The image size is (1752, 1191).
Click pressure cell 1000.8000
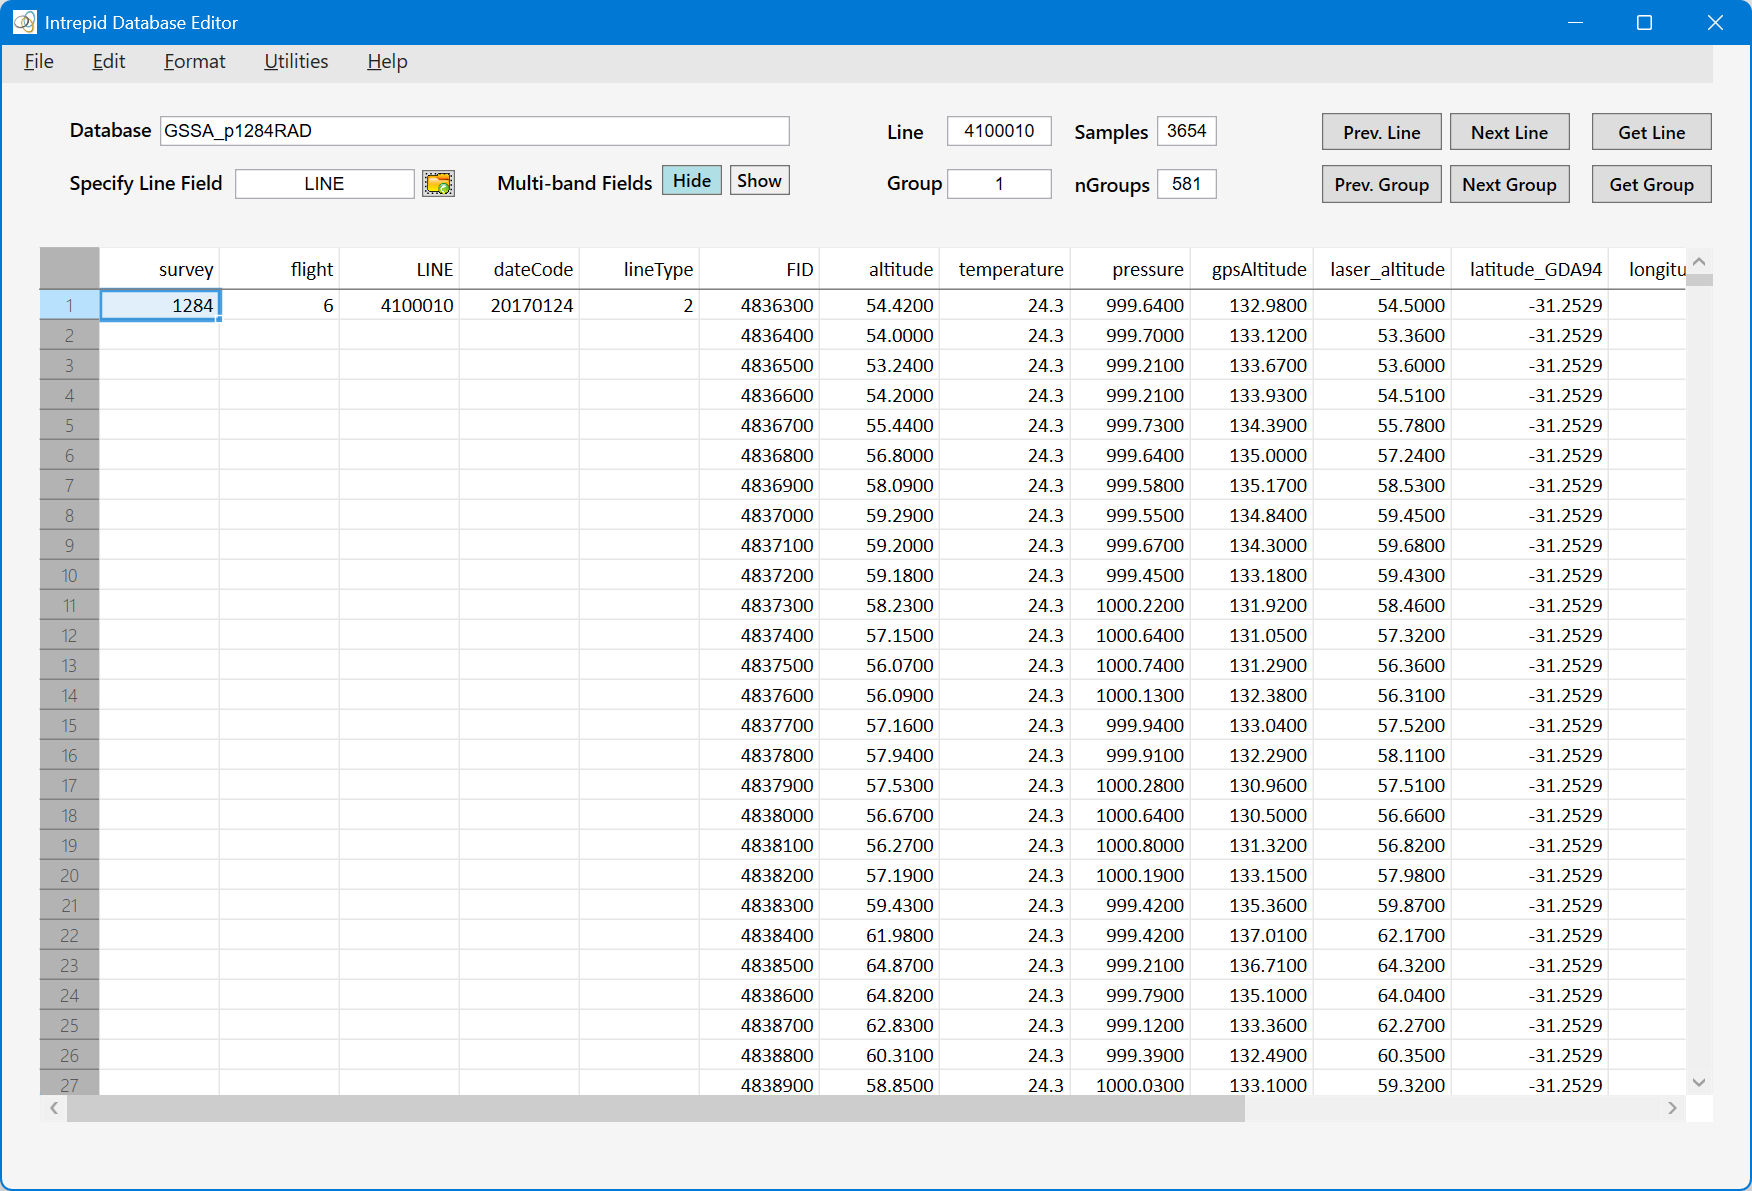(x=1130, y=845)
